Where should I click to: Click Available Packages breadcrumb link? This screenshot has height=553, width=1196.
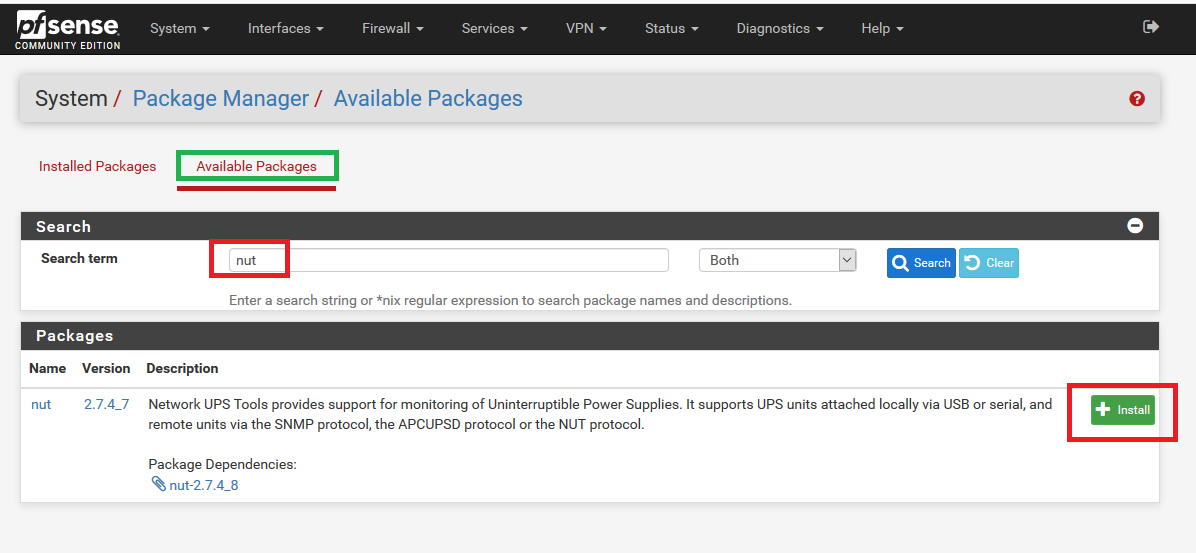click(428, 98)
